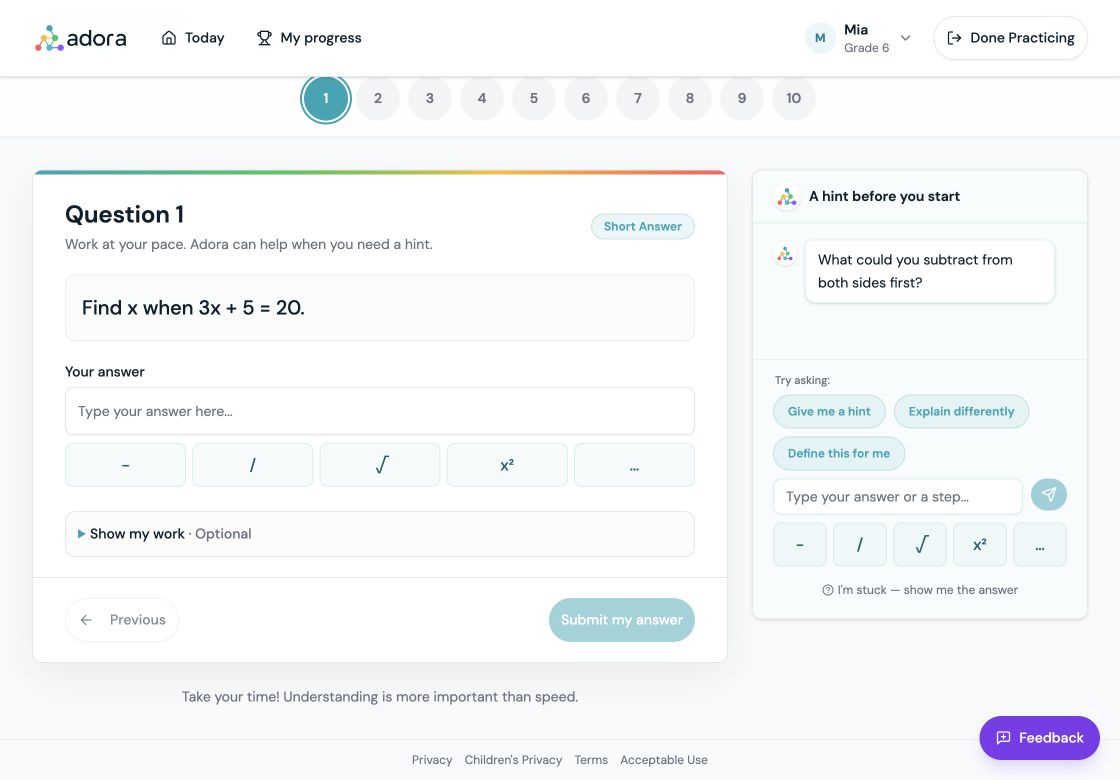Insert minus symbol in main answer
The height and width of the screenshot is (780, 1120).
[x=126, y=465]
